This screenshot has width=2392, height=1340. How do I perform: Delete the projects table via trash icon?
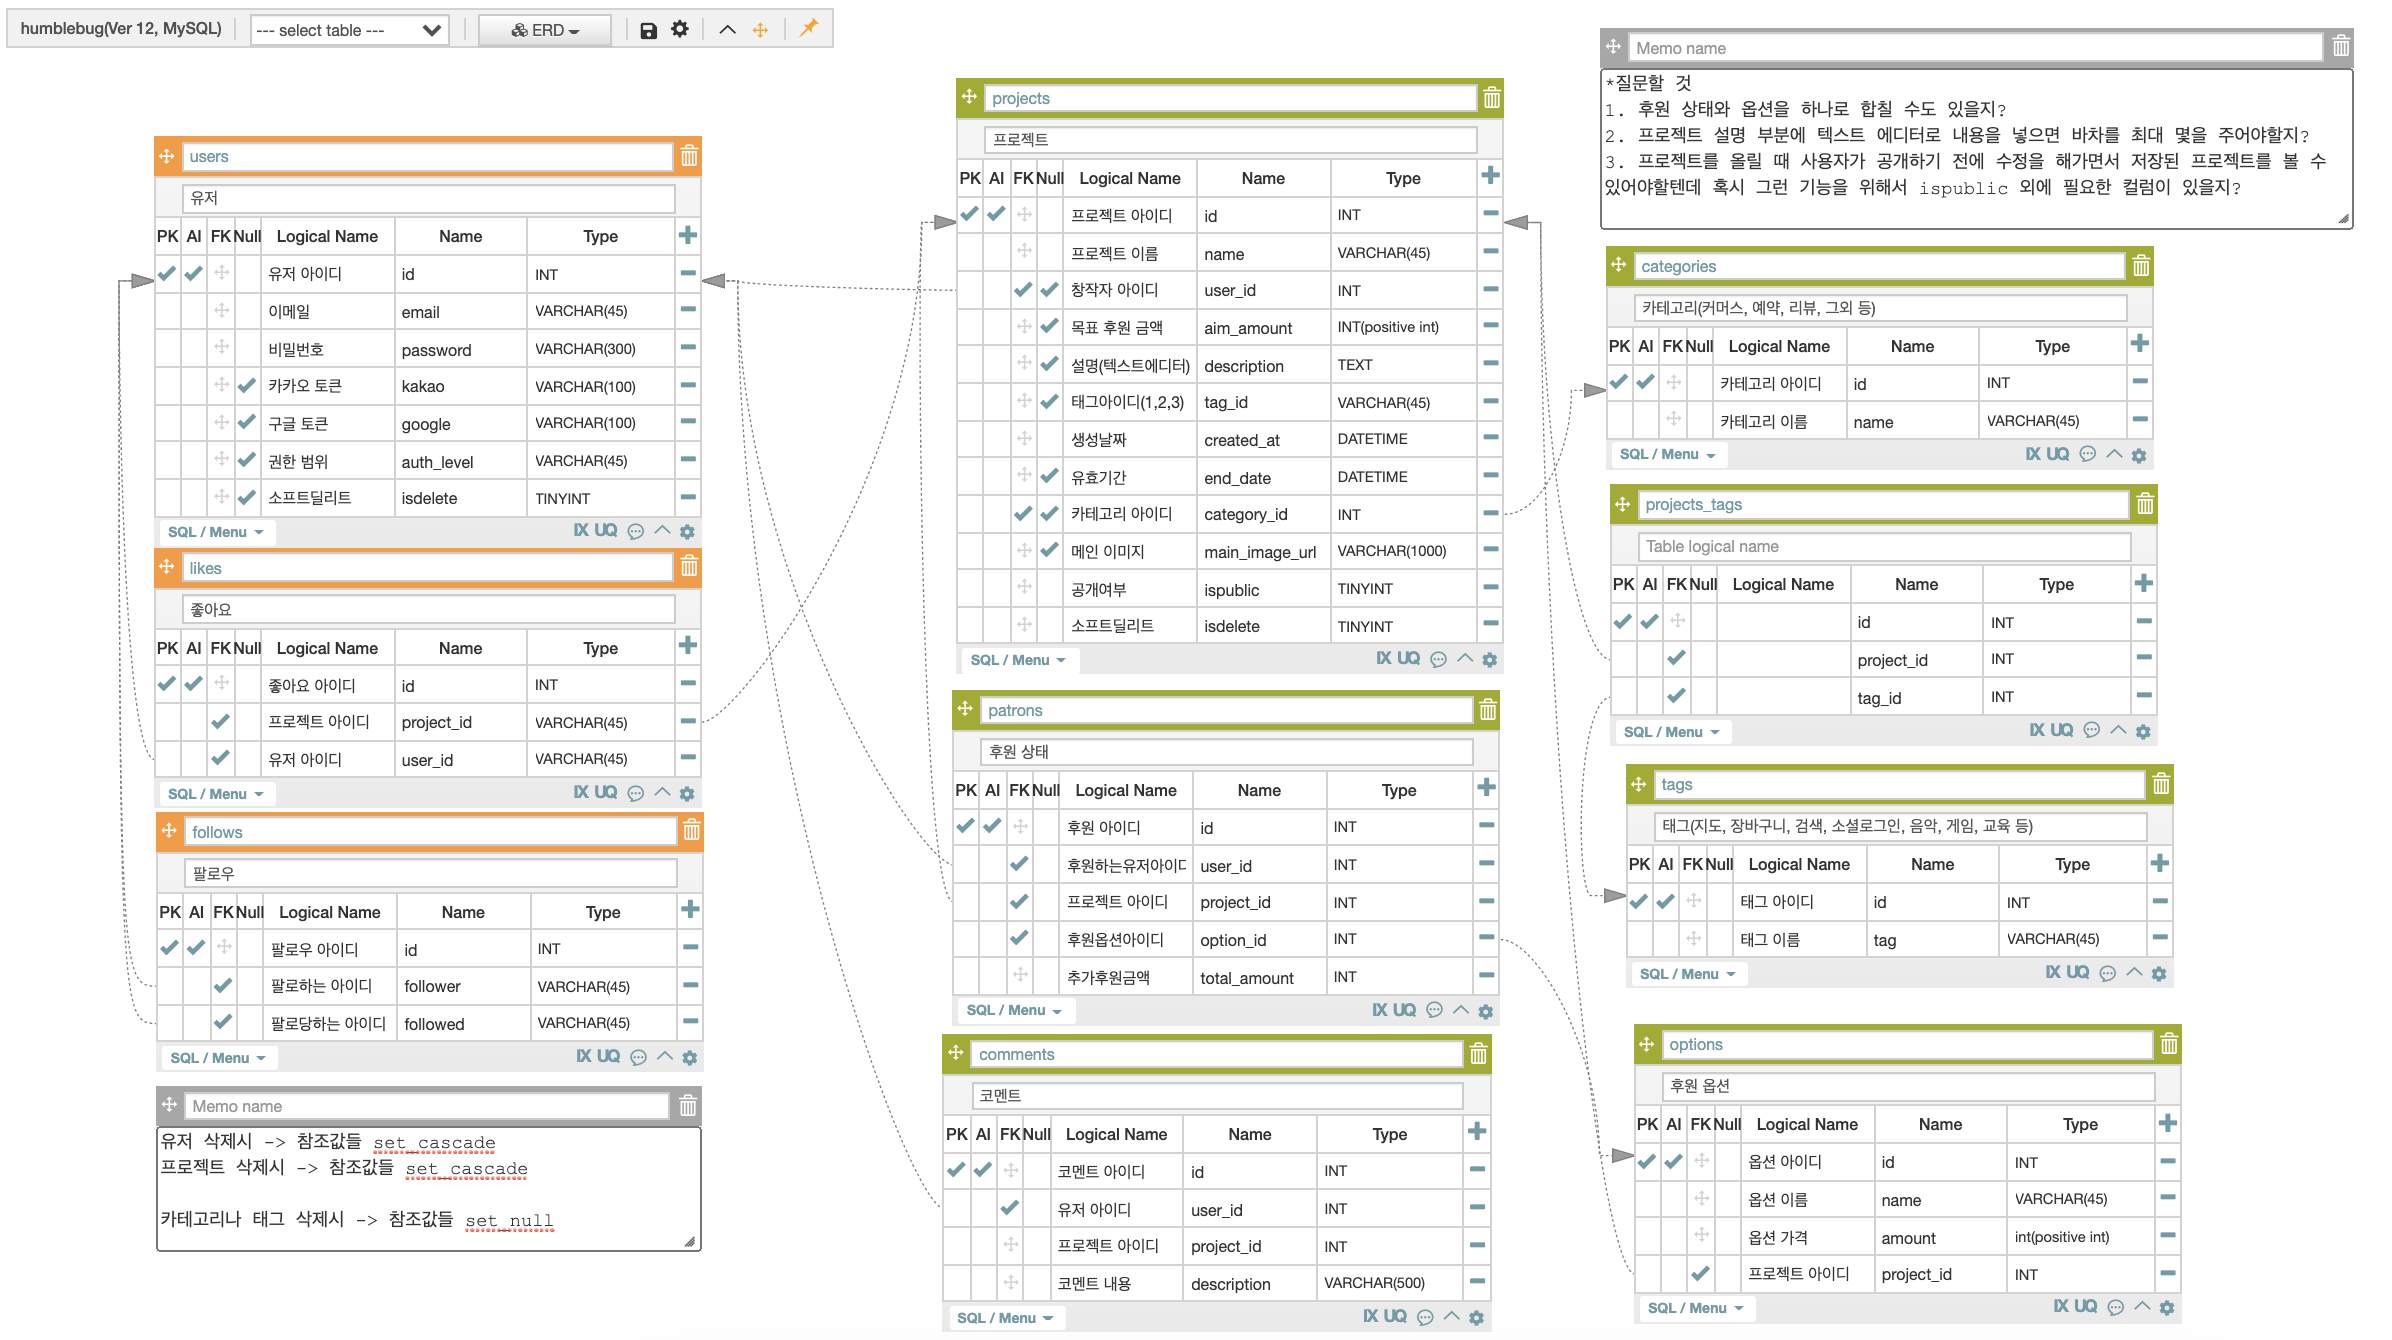[x=1492, y=98]
